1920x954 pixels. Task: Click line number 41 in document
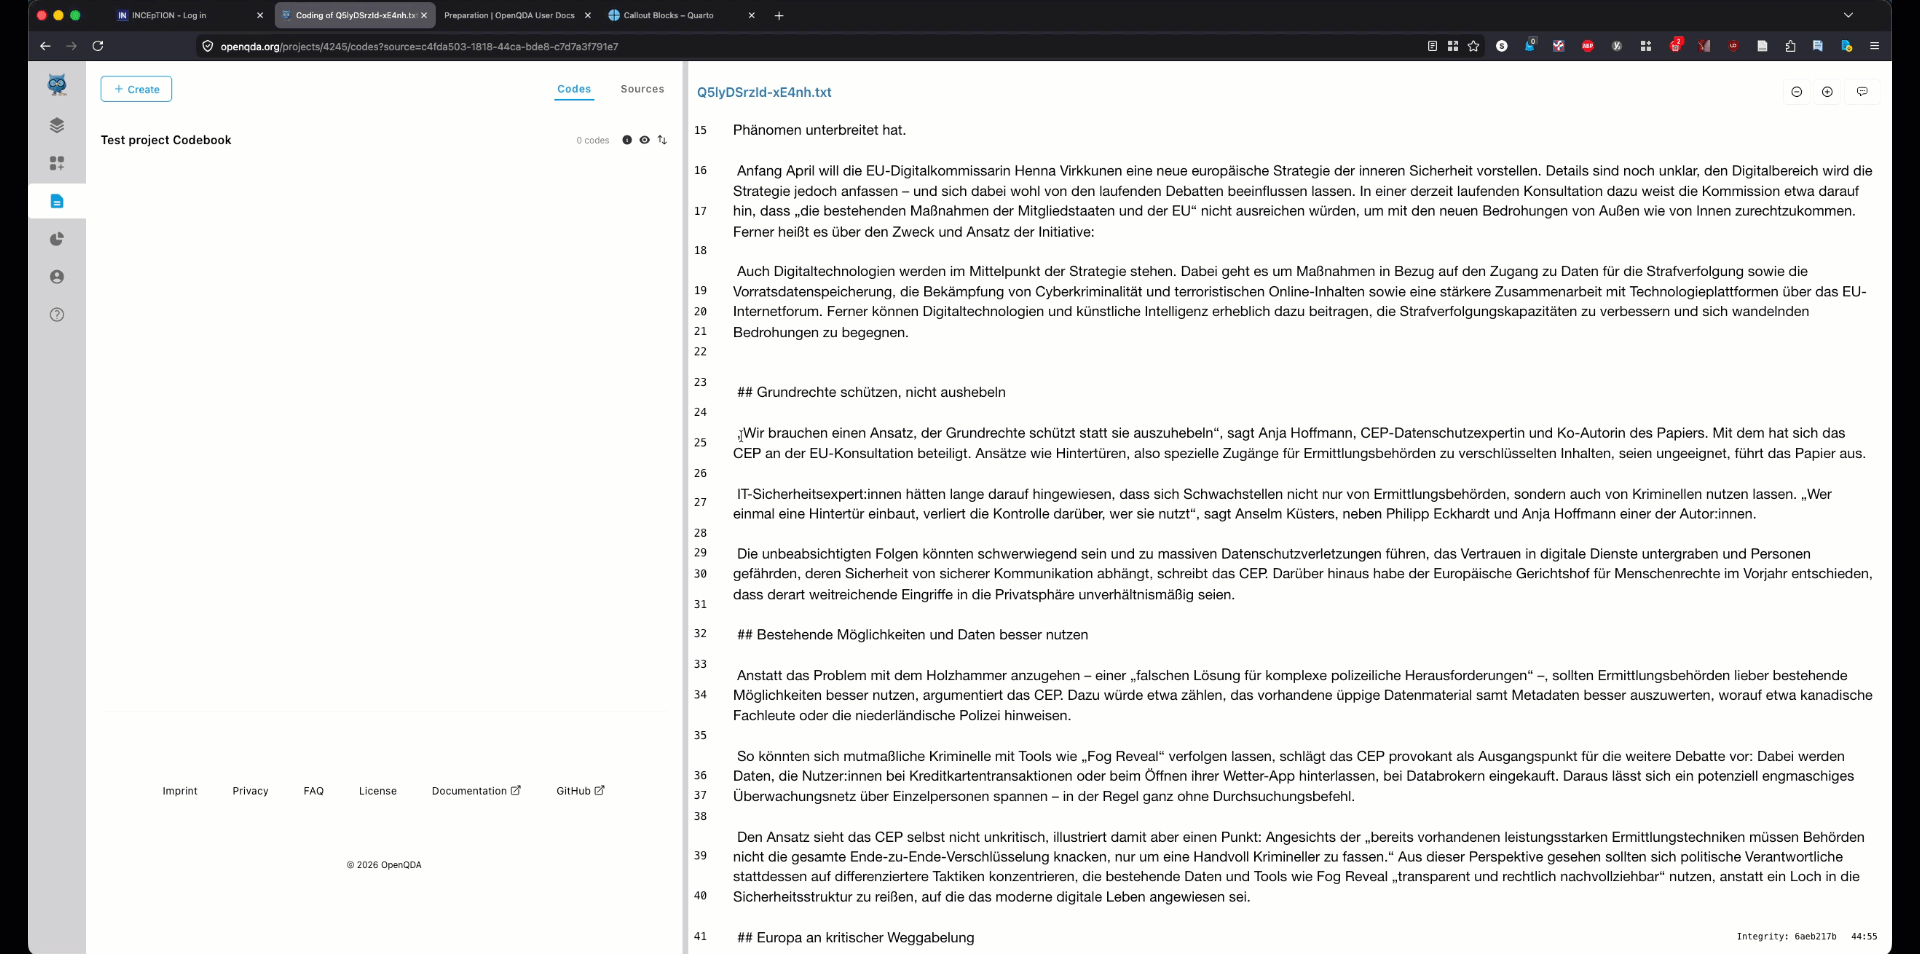point(700,937)
